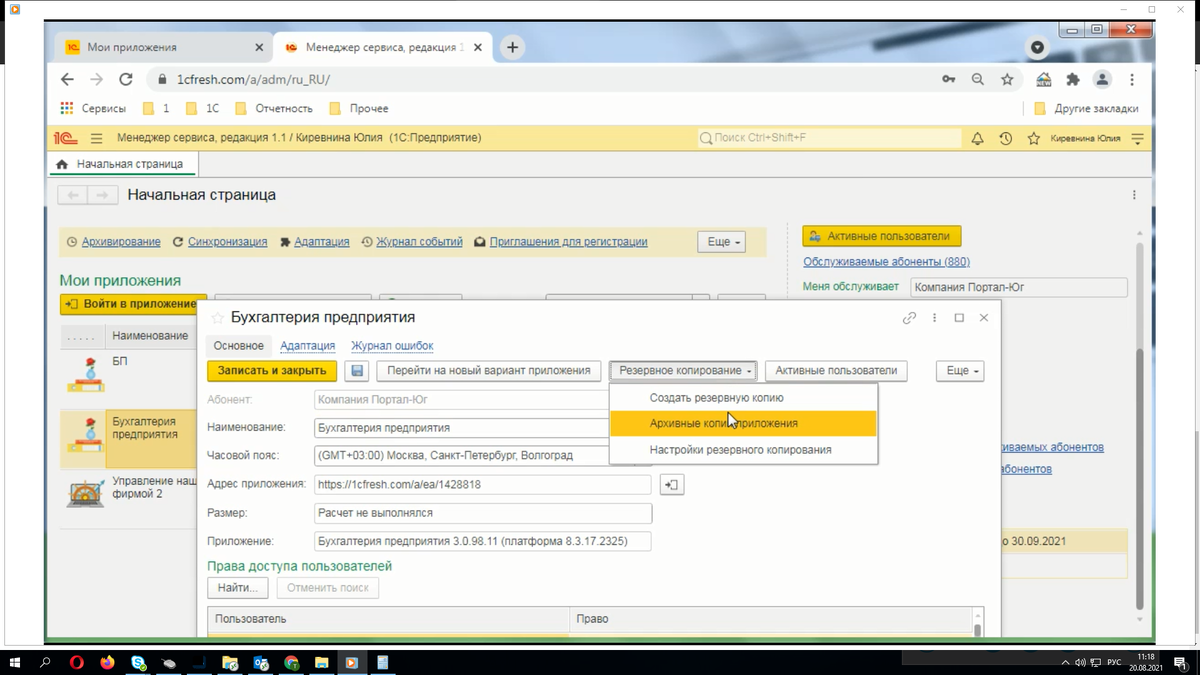Screen dimensions: 1200x675
Task: Open the saved passwords key icon
Action: pyautogui.click(x=948, y=79)
